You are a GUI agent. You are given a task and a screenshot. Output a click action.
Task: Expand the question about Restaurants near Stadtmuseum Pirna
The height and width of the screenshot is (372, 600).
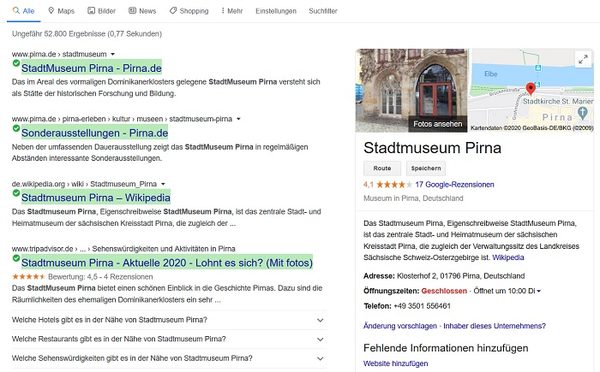(x=168, y=339)
